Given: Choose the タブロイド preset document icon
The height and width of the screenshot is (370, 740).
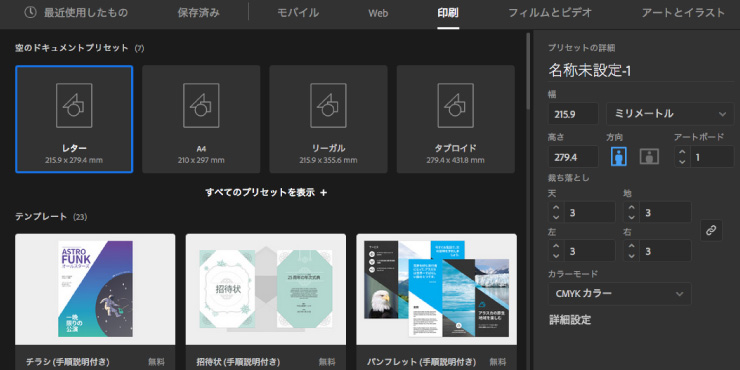Looking at the screenshot, I should pyautogui.click(x=455, y=106).
